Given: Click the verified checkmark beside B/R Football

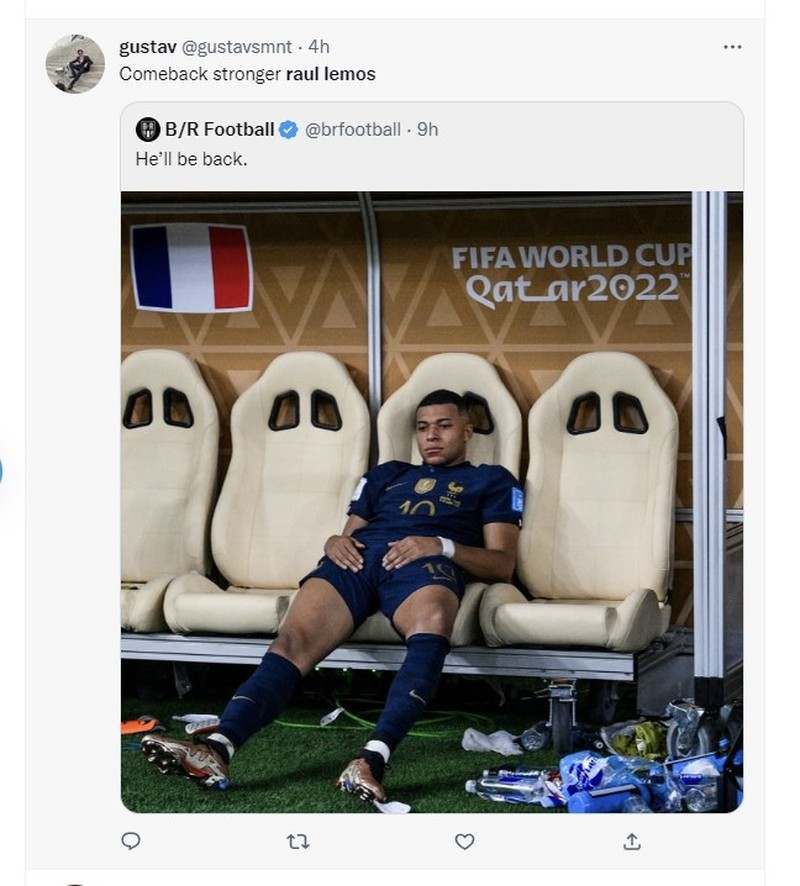Looking at the screenshot, I should (290, 128).
